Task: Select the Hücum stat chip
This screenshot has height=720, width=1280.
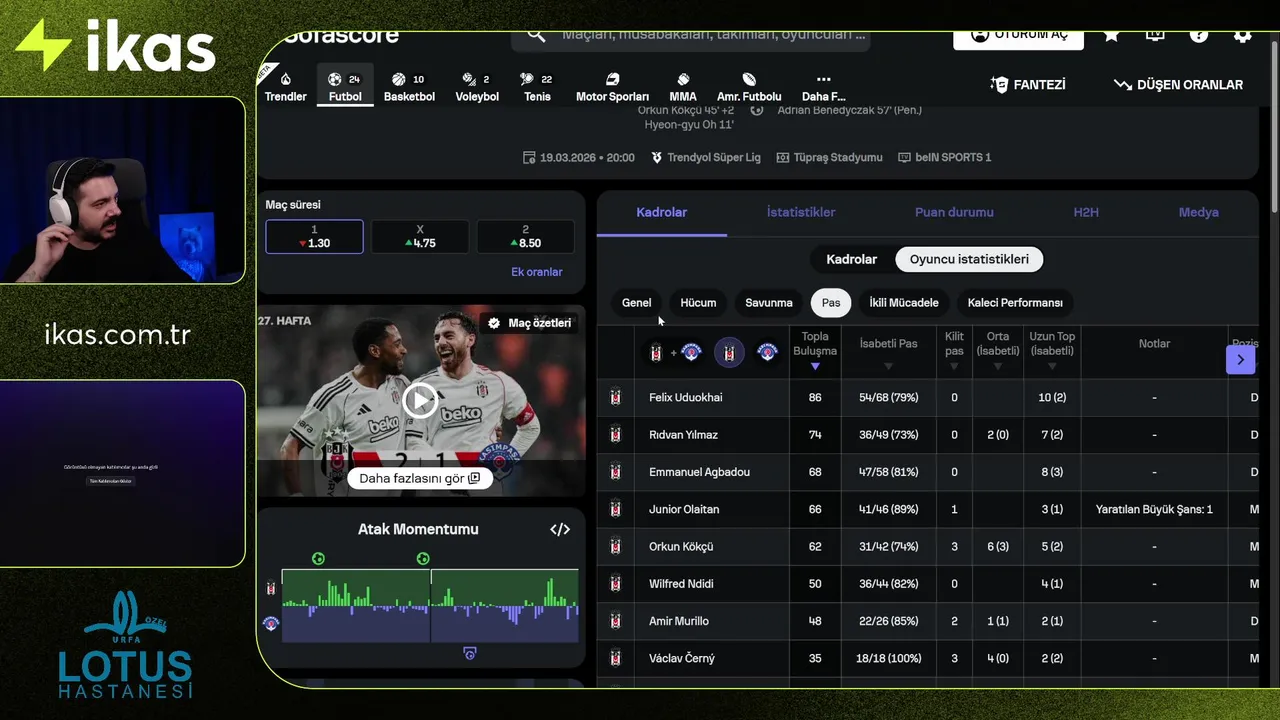Action: (698, 303)
